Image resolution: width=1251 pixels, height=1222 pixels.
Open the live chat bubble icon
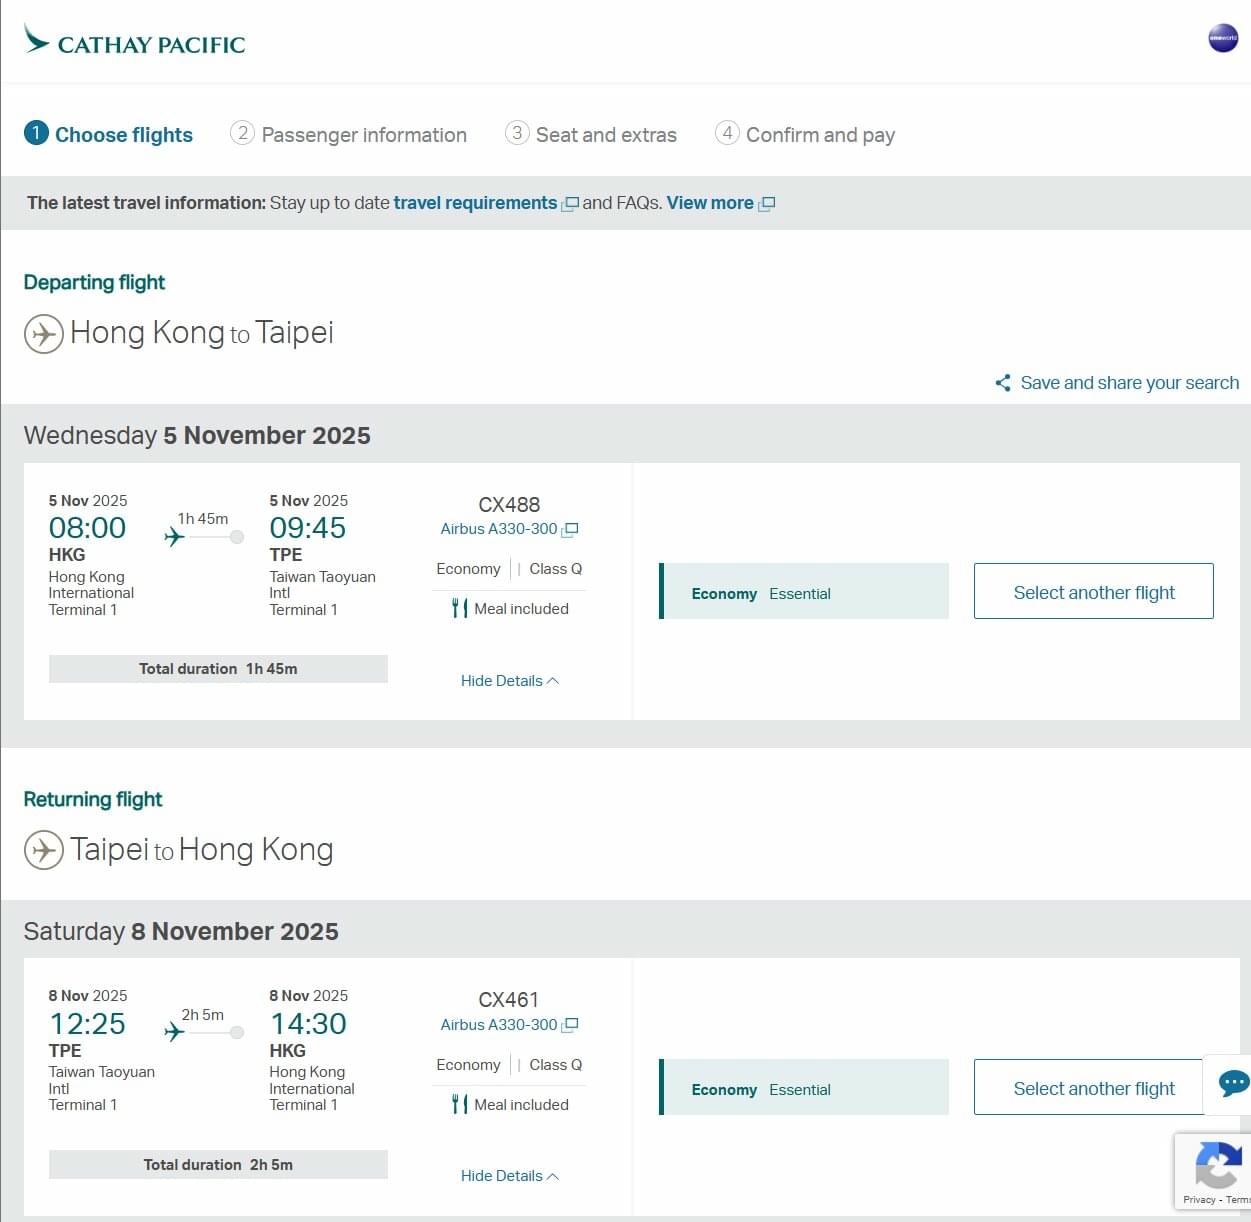click(1233, 1083)
